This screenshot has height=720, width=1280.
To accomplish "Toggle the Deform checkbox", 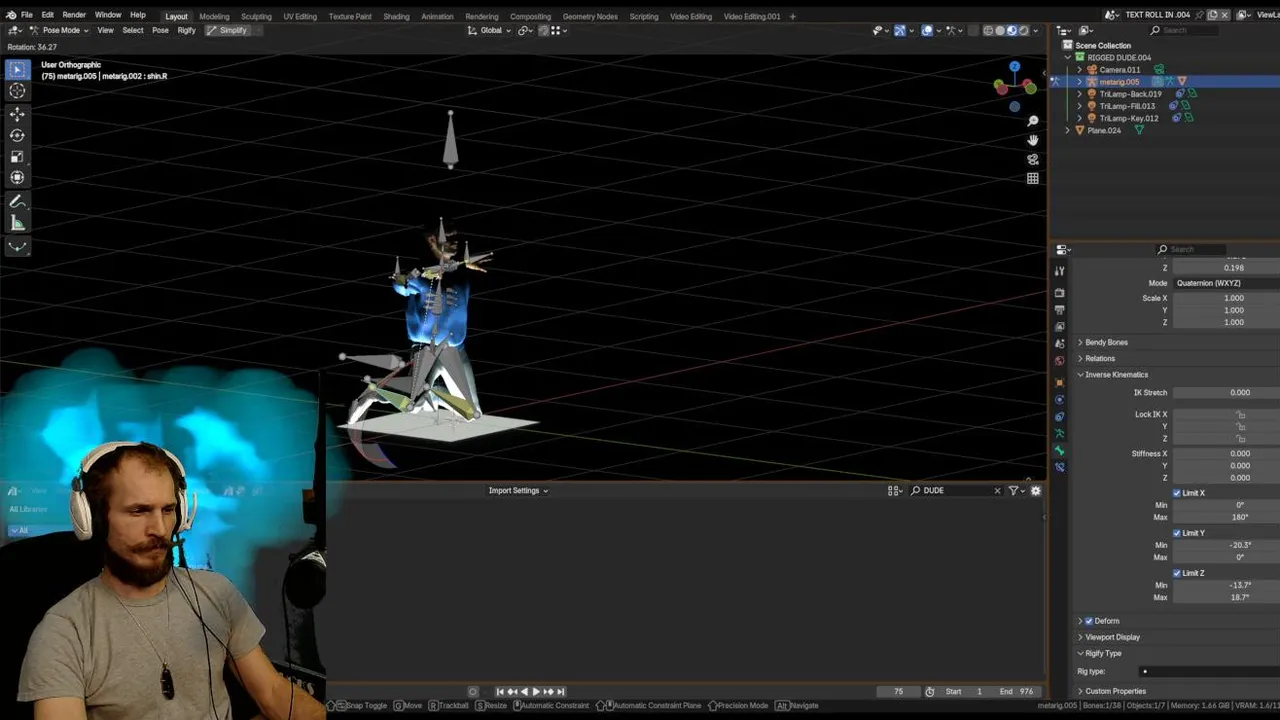I will (1089, 621).
